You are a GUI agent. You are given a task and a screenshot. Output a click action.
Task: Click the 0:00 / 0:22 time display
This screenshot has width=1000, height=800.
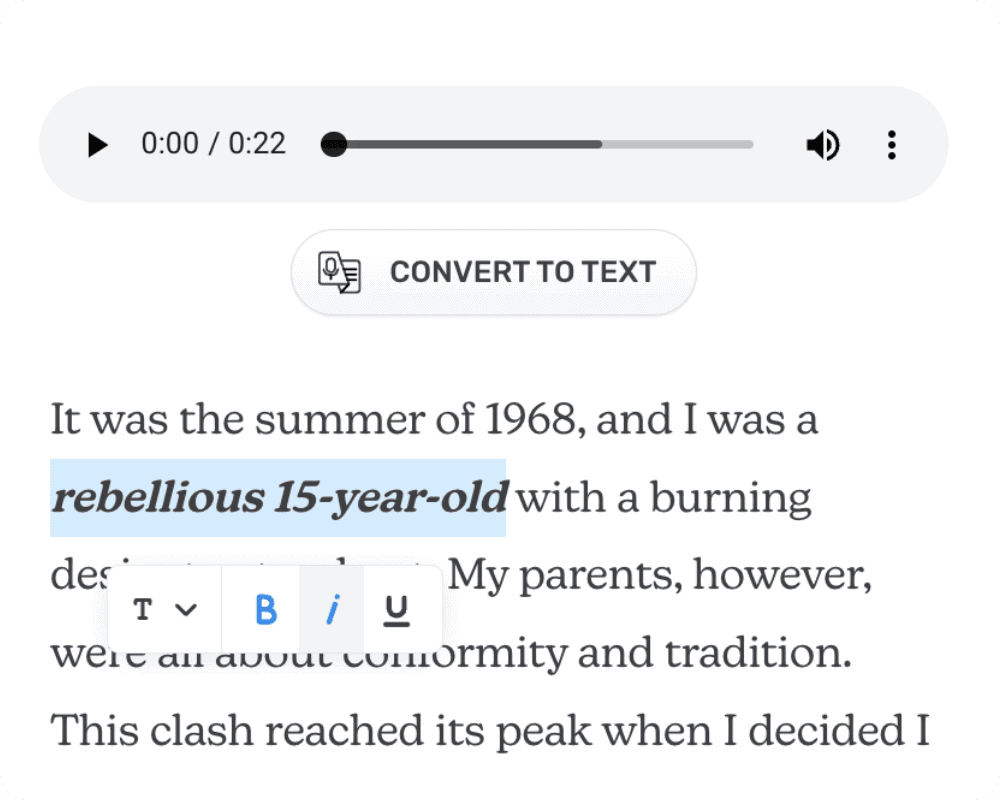tap(213, 144)
